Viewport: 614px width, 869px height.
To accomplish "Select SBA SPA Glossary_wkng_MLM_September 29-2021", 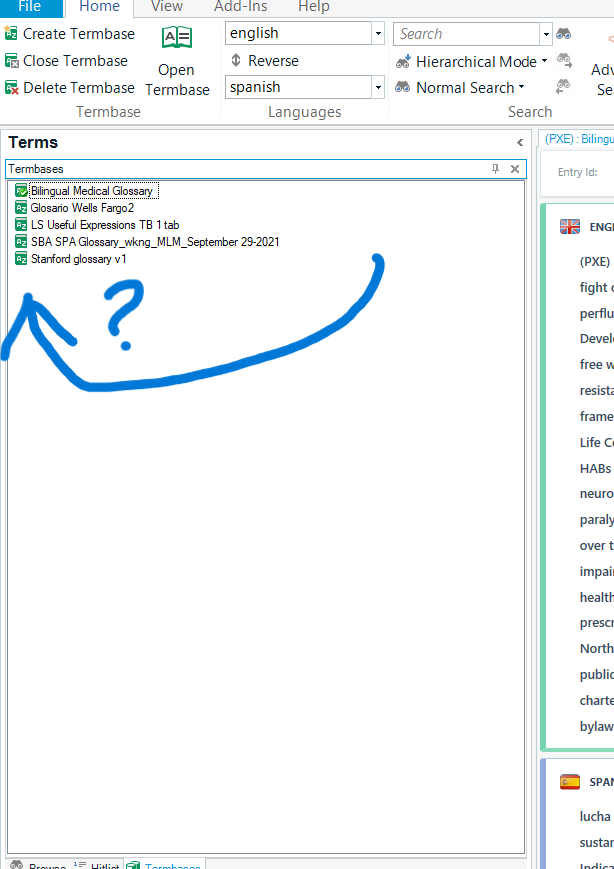I will pos(155,242).
